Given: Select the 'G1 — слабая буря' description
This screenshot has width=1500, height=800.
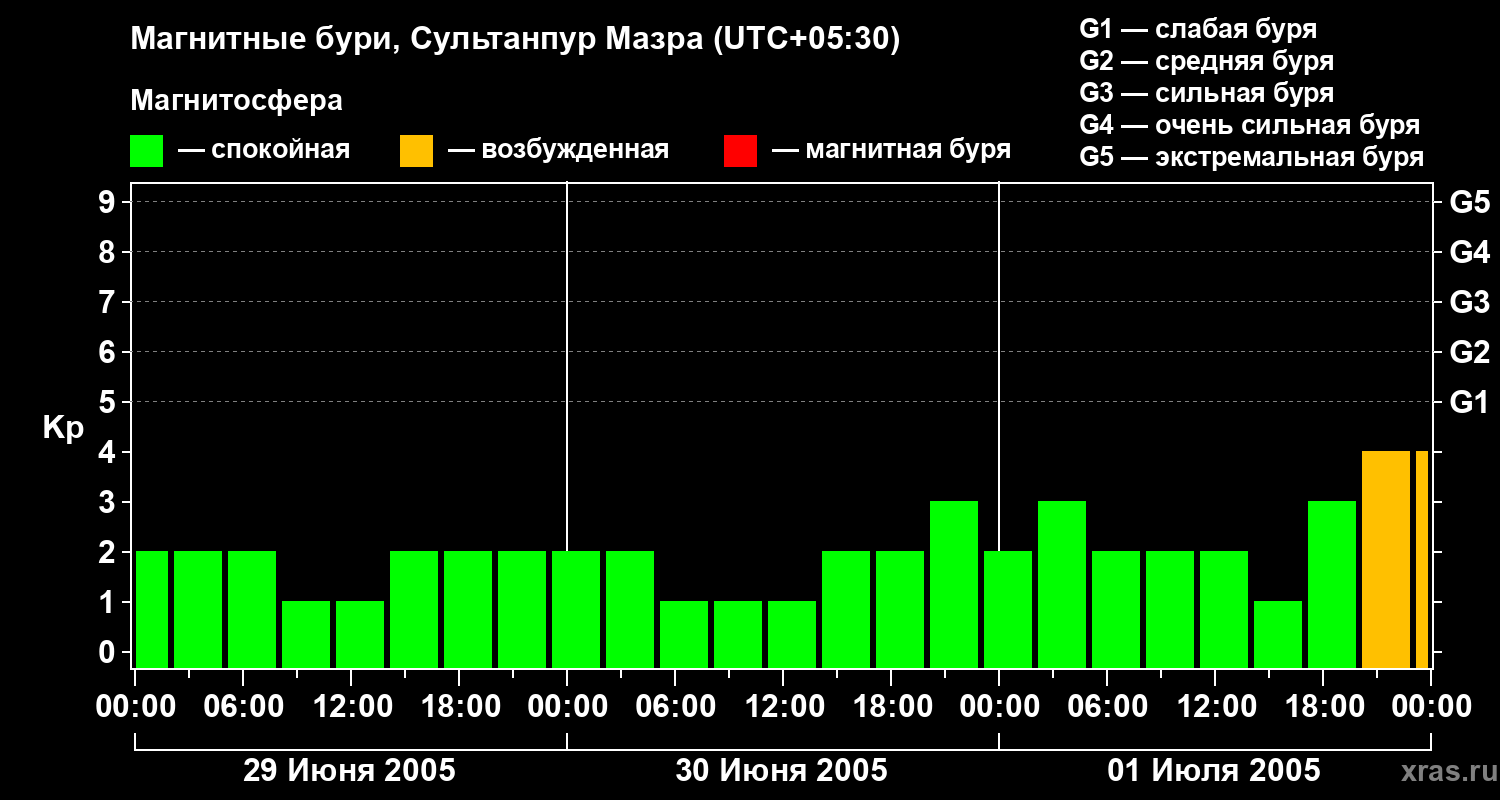Looking at the screenshot, I should pyautogui.click(x=1198, y=29).
